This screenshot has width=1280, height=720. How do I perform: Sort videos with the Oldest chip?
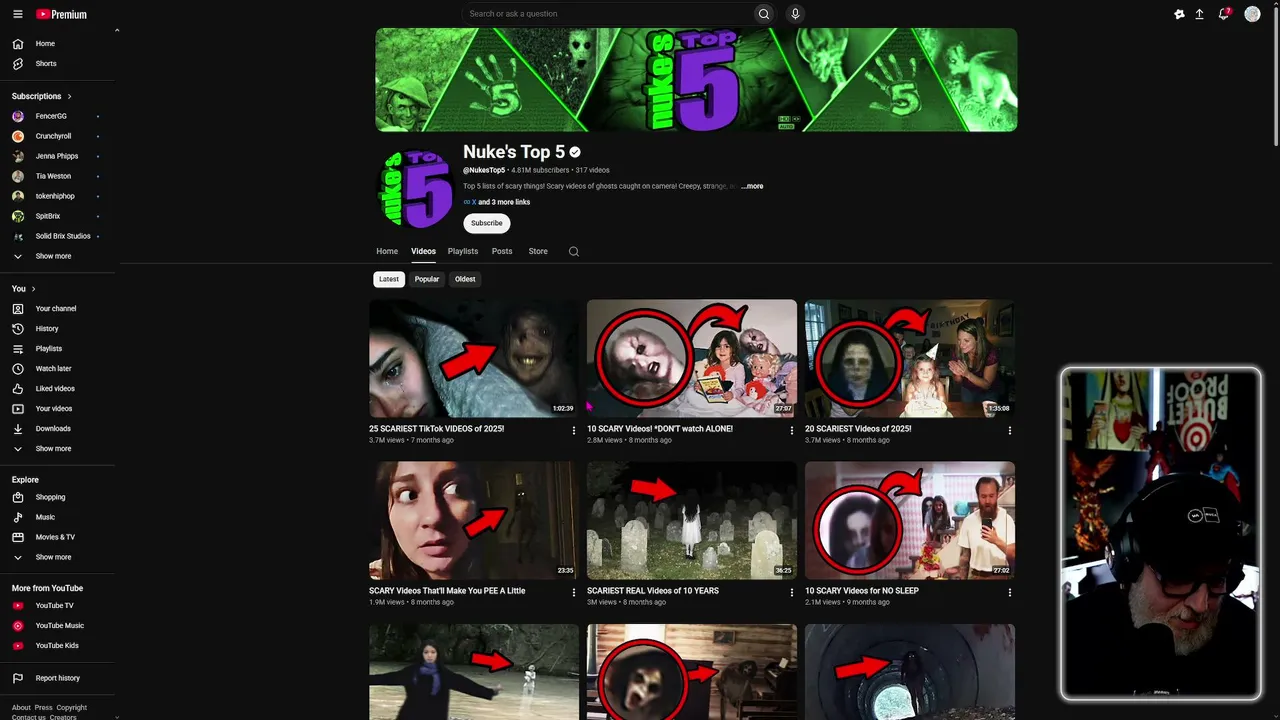pyautogui.click(x=465, y=279)
